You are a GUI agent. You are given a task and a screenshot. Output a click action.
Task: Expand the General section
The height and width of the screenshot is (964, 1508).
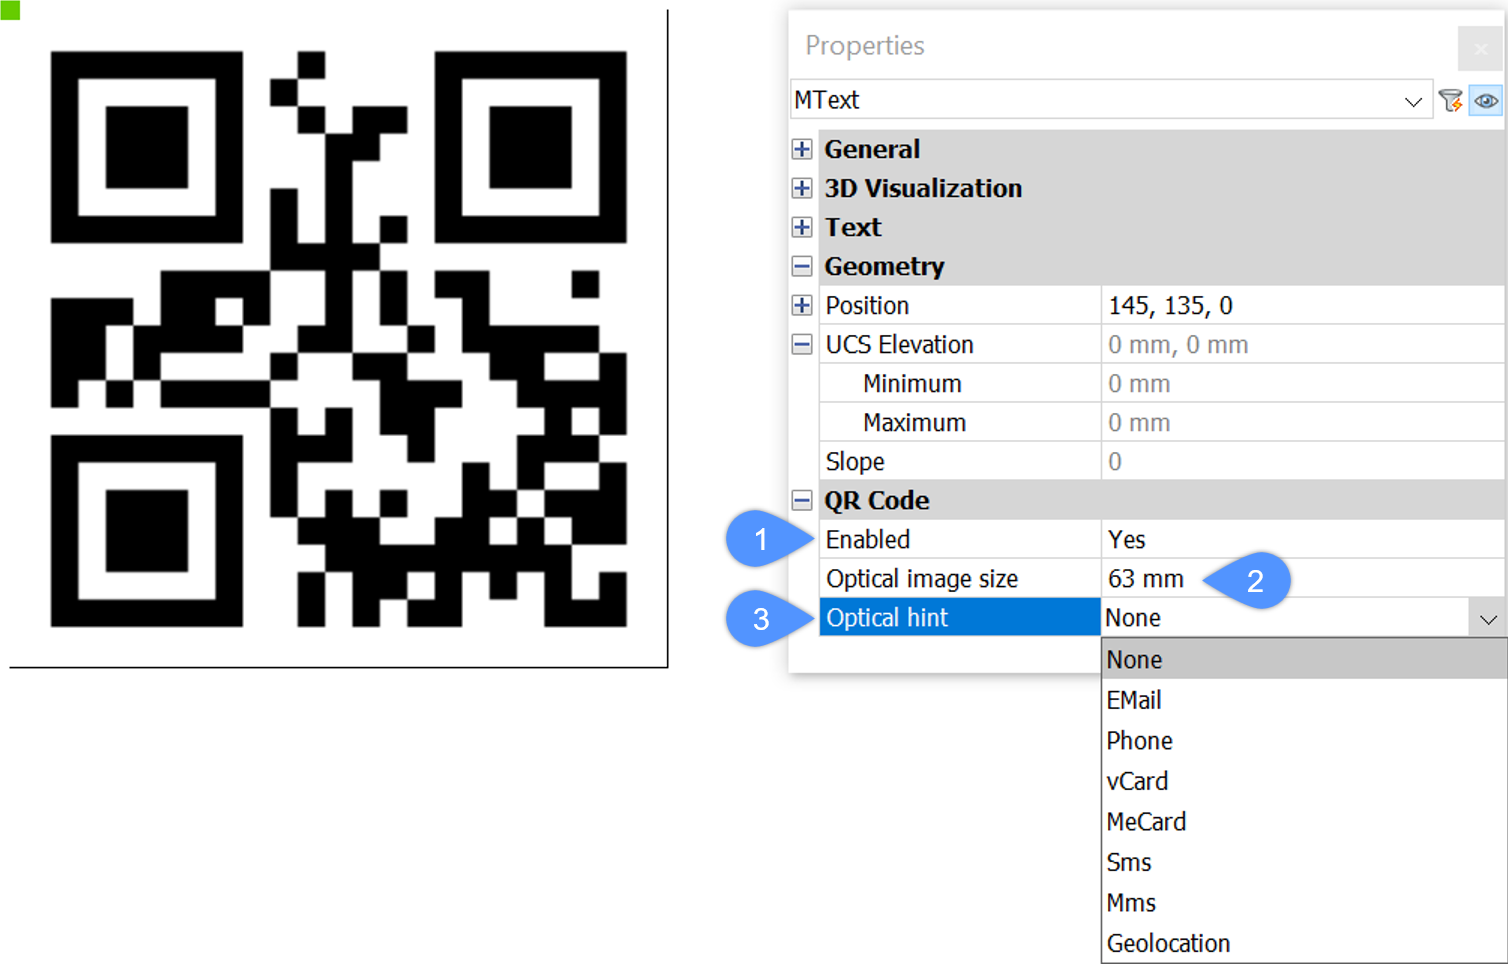pos(802,149)
